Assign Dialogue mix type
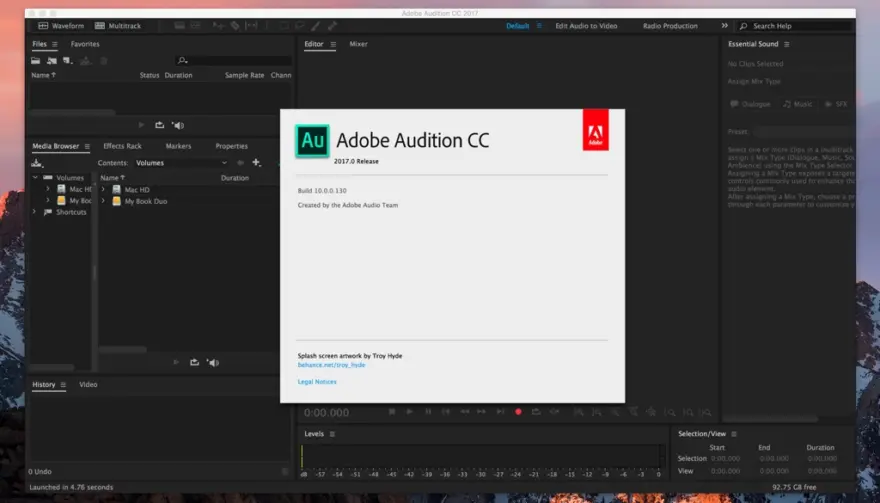The height and width of the screenshot is (503, 880). [750, 104]
